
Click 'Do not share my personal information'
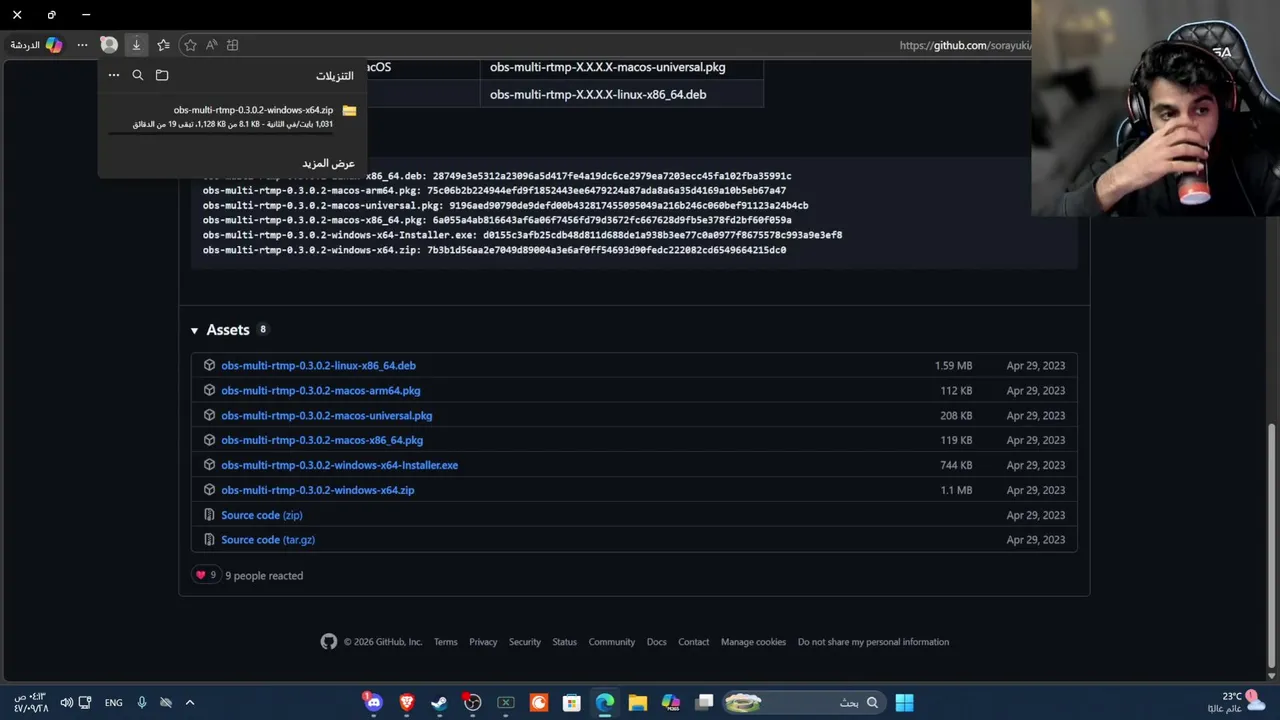click(874, 642)
